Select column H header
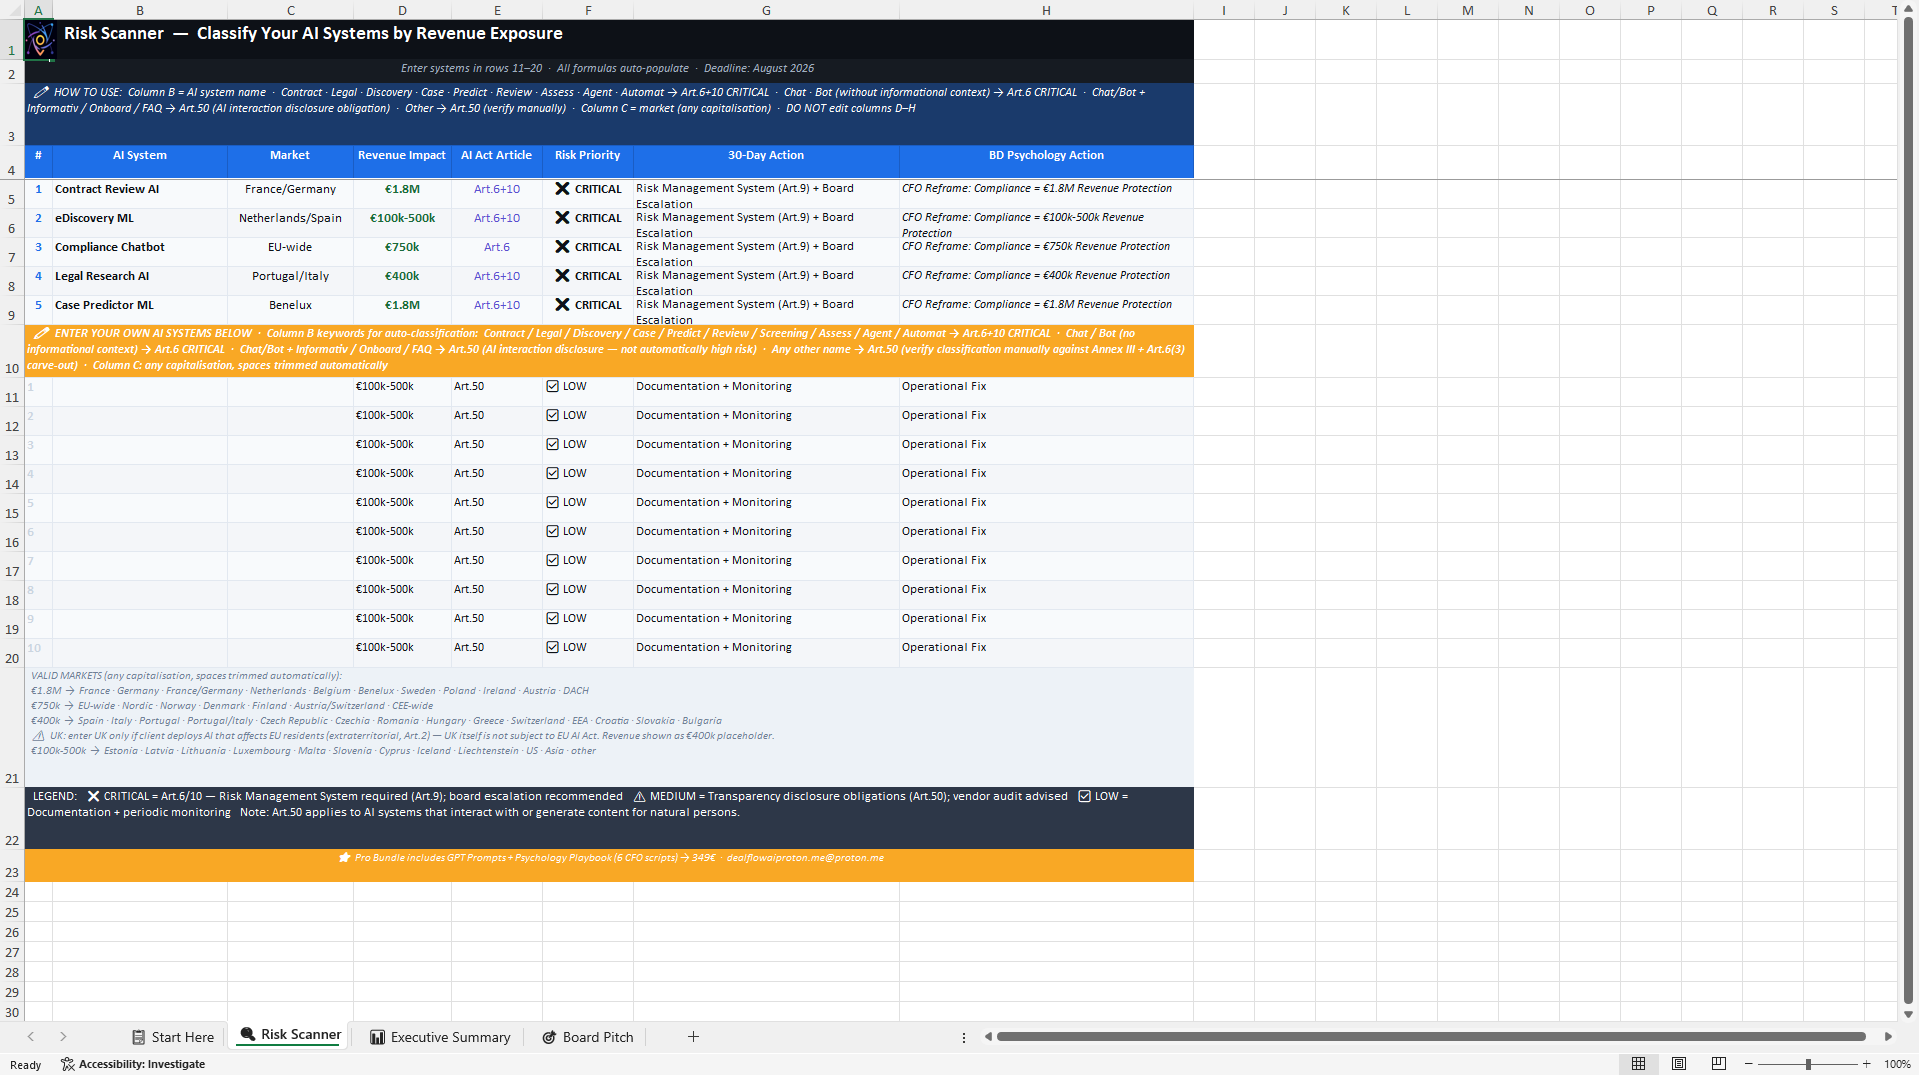 [1046, 10]
